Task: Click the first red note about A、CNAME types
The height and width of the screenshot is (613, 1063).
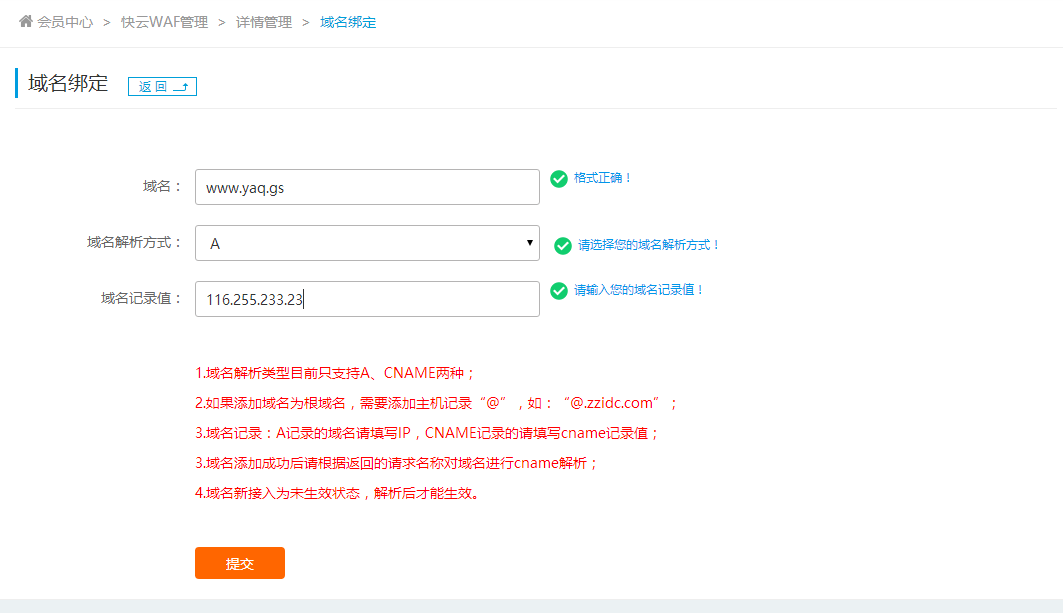Action: click(x=335, y=373)
